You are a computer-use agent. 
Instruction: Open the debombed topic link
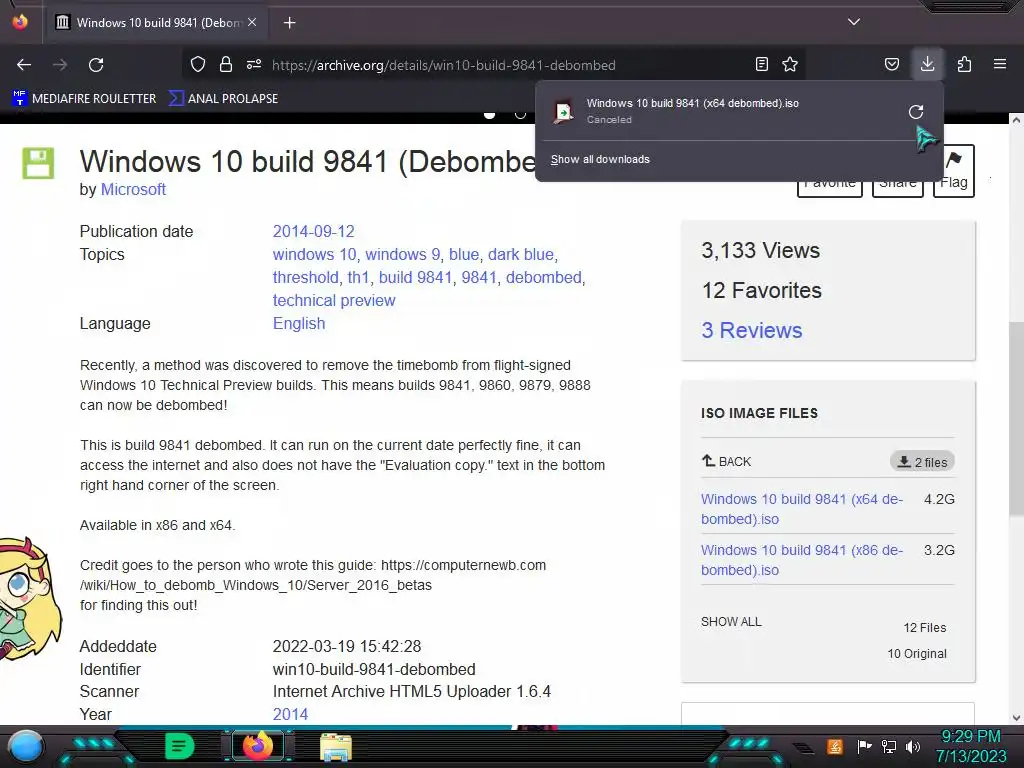tap(543, 278)
